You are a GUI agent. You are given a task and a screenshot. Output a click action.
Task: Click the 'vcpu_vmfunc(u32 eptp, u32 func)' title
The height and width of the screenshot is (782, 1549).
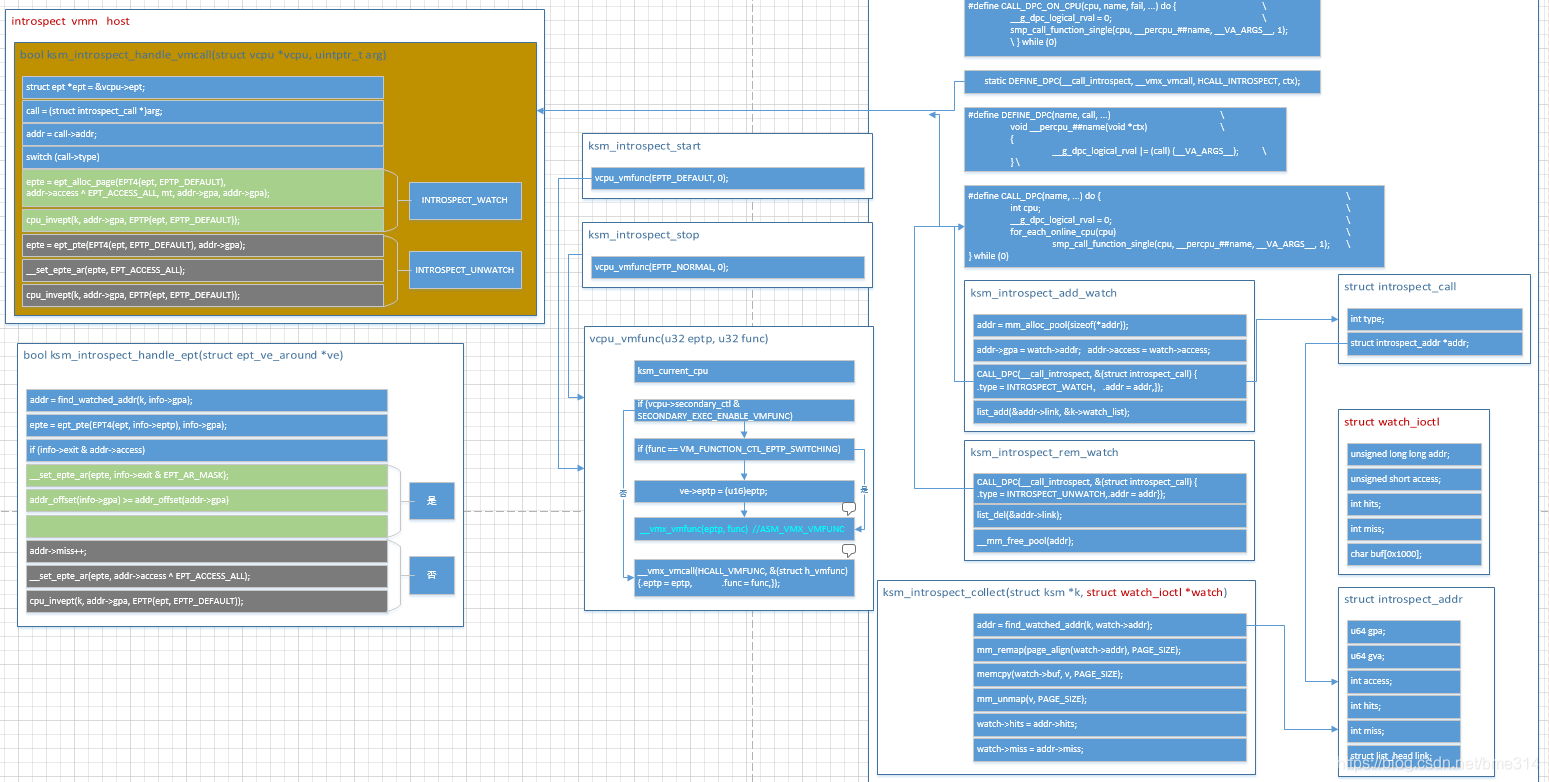click(x=679, y=339)
